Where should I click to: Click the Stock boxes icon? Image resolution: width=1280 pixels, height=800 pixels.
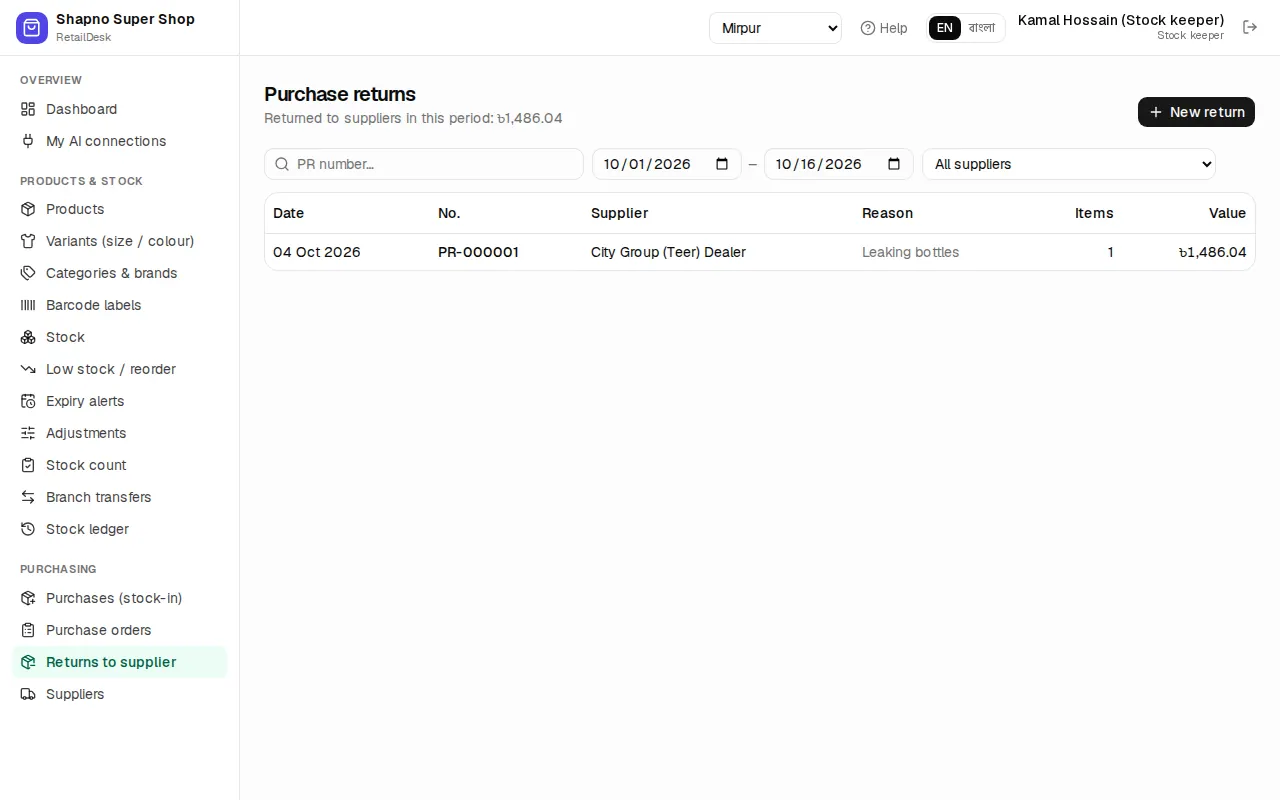[28, 337]
